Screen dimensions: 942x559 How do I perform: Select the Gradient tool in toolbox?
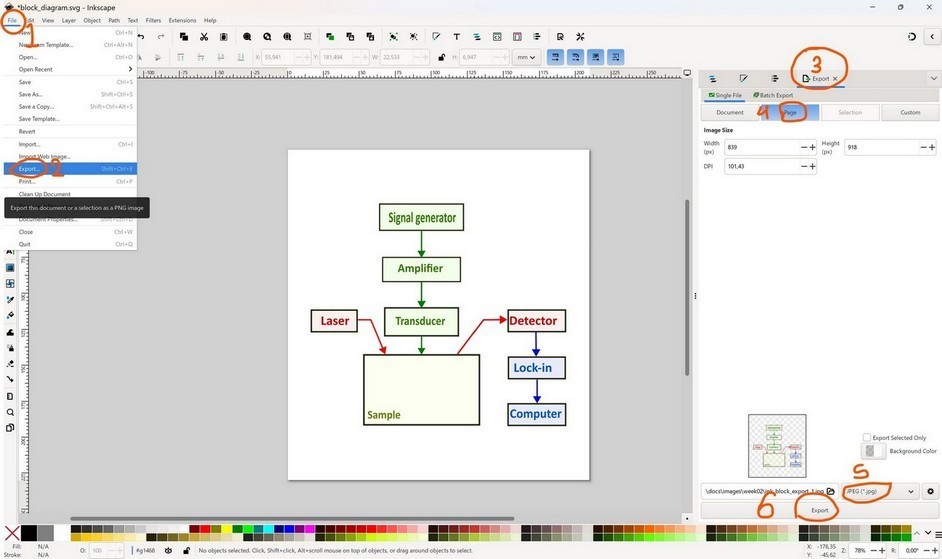tap(10, 267)
